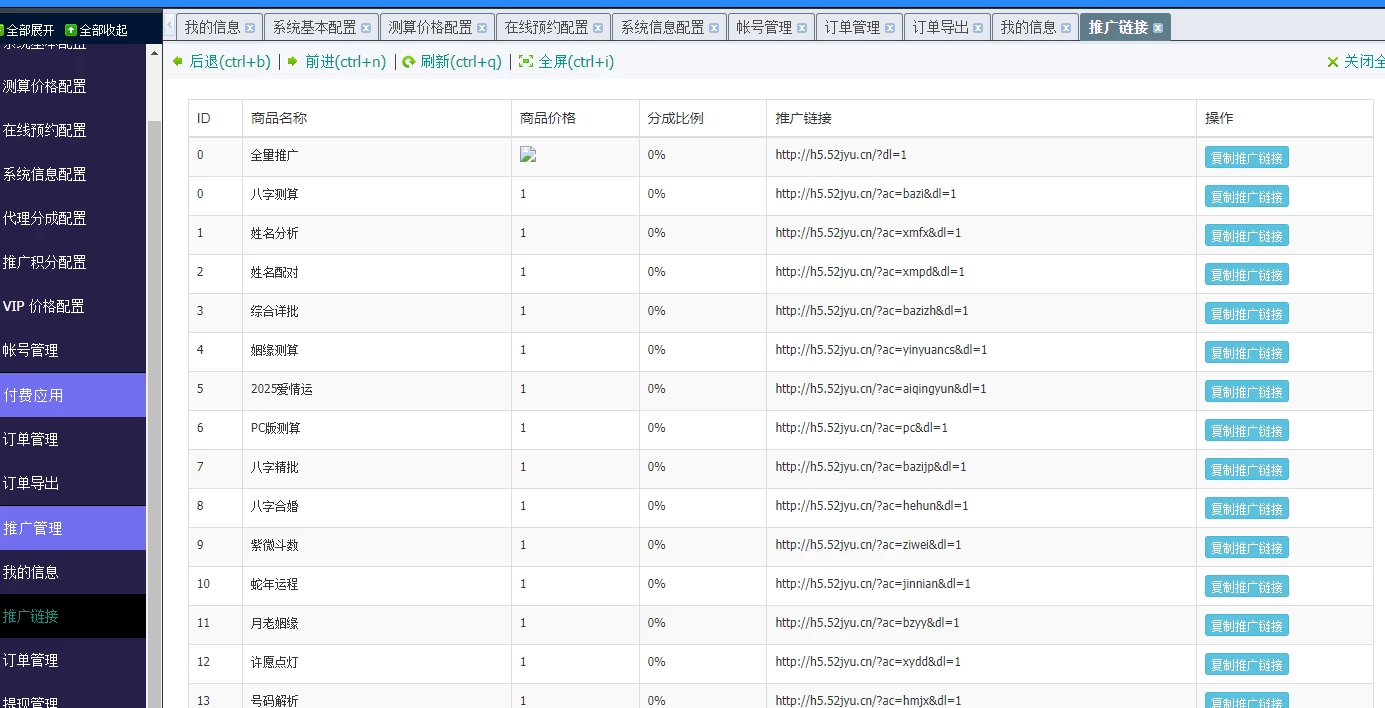Copy the promotion link for 紫微斗数
The height and width of the screenshot is (708, 1385).
[1246, 548]
